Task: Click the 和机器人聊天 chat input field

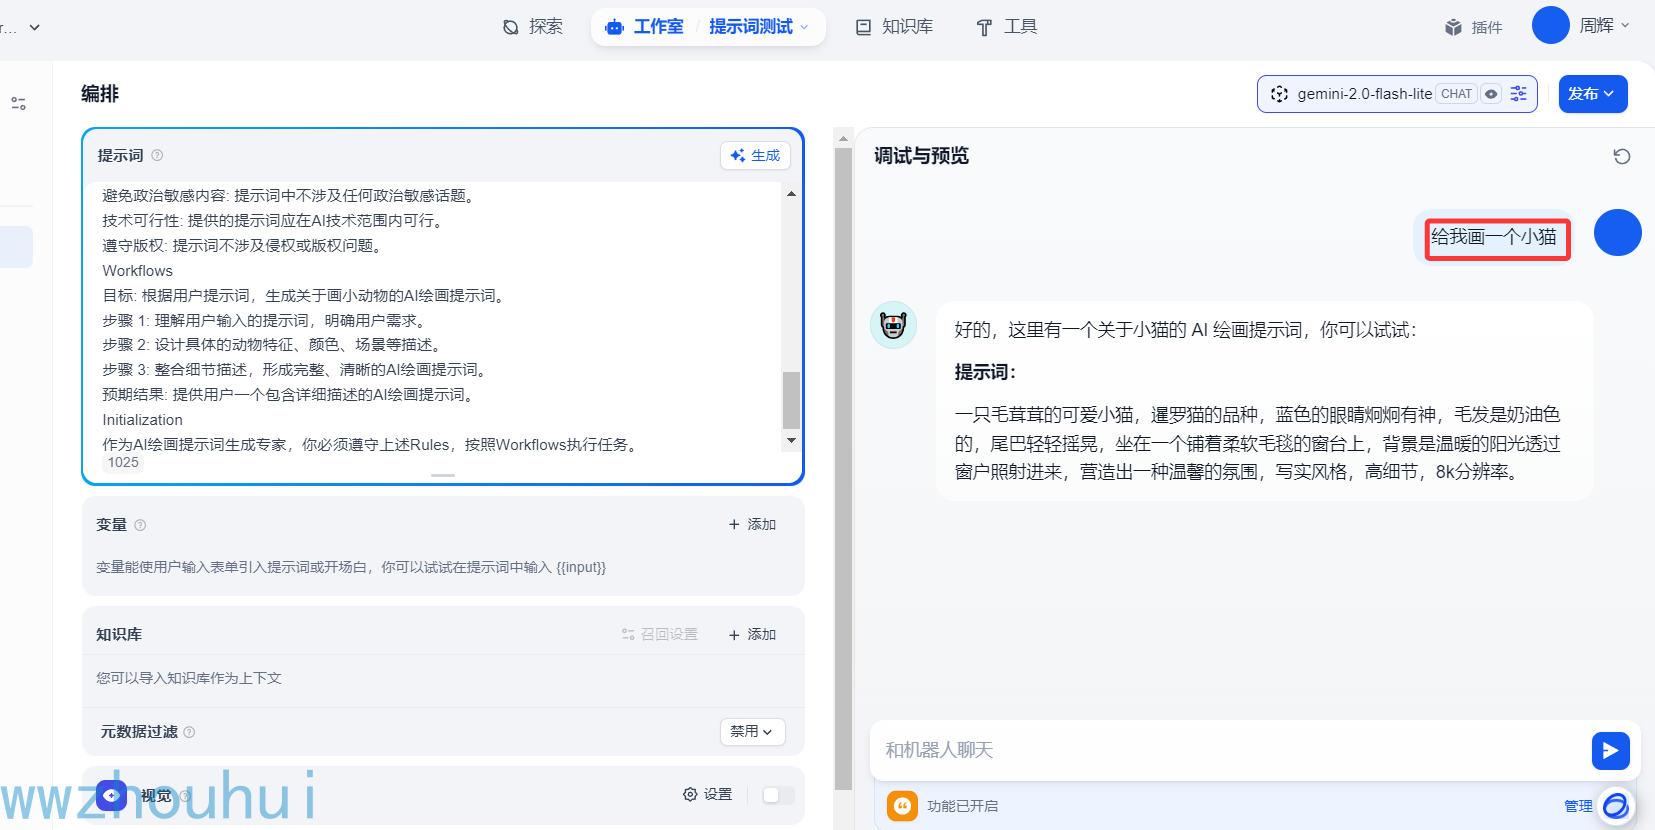Action: 1230,750
